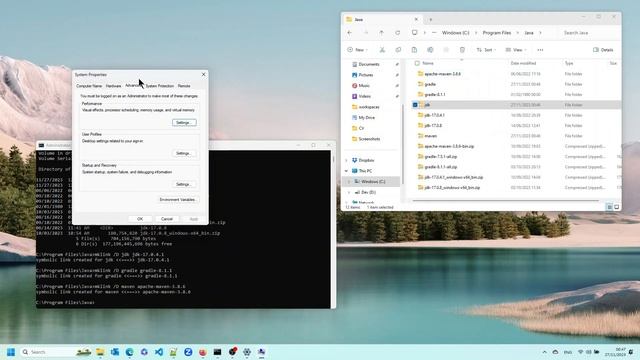Expand breadcrumb chevron after Program Files

[518, 33]
